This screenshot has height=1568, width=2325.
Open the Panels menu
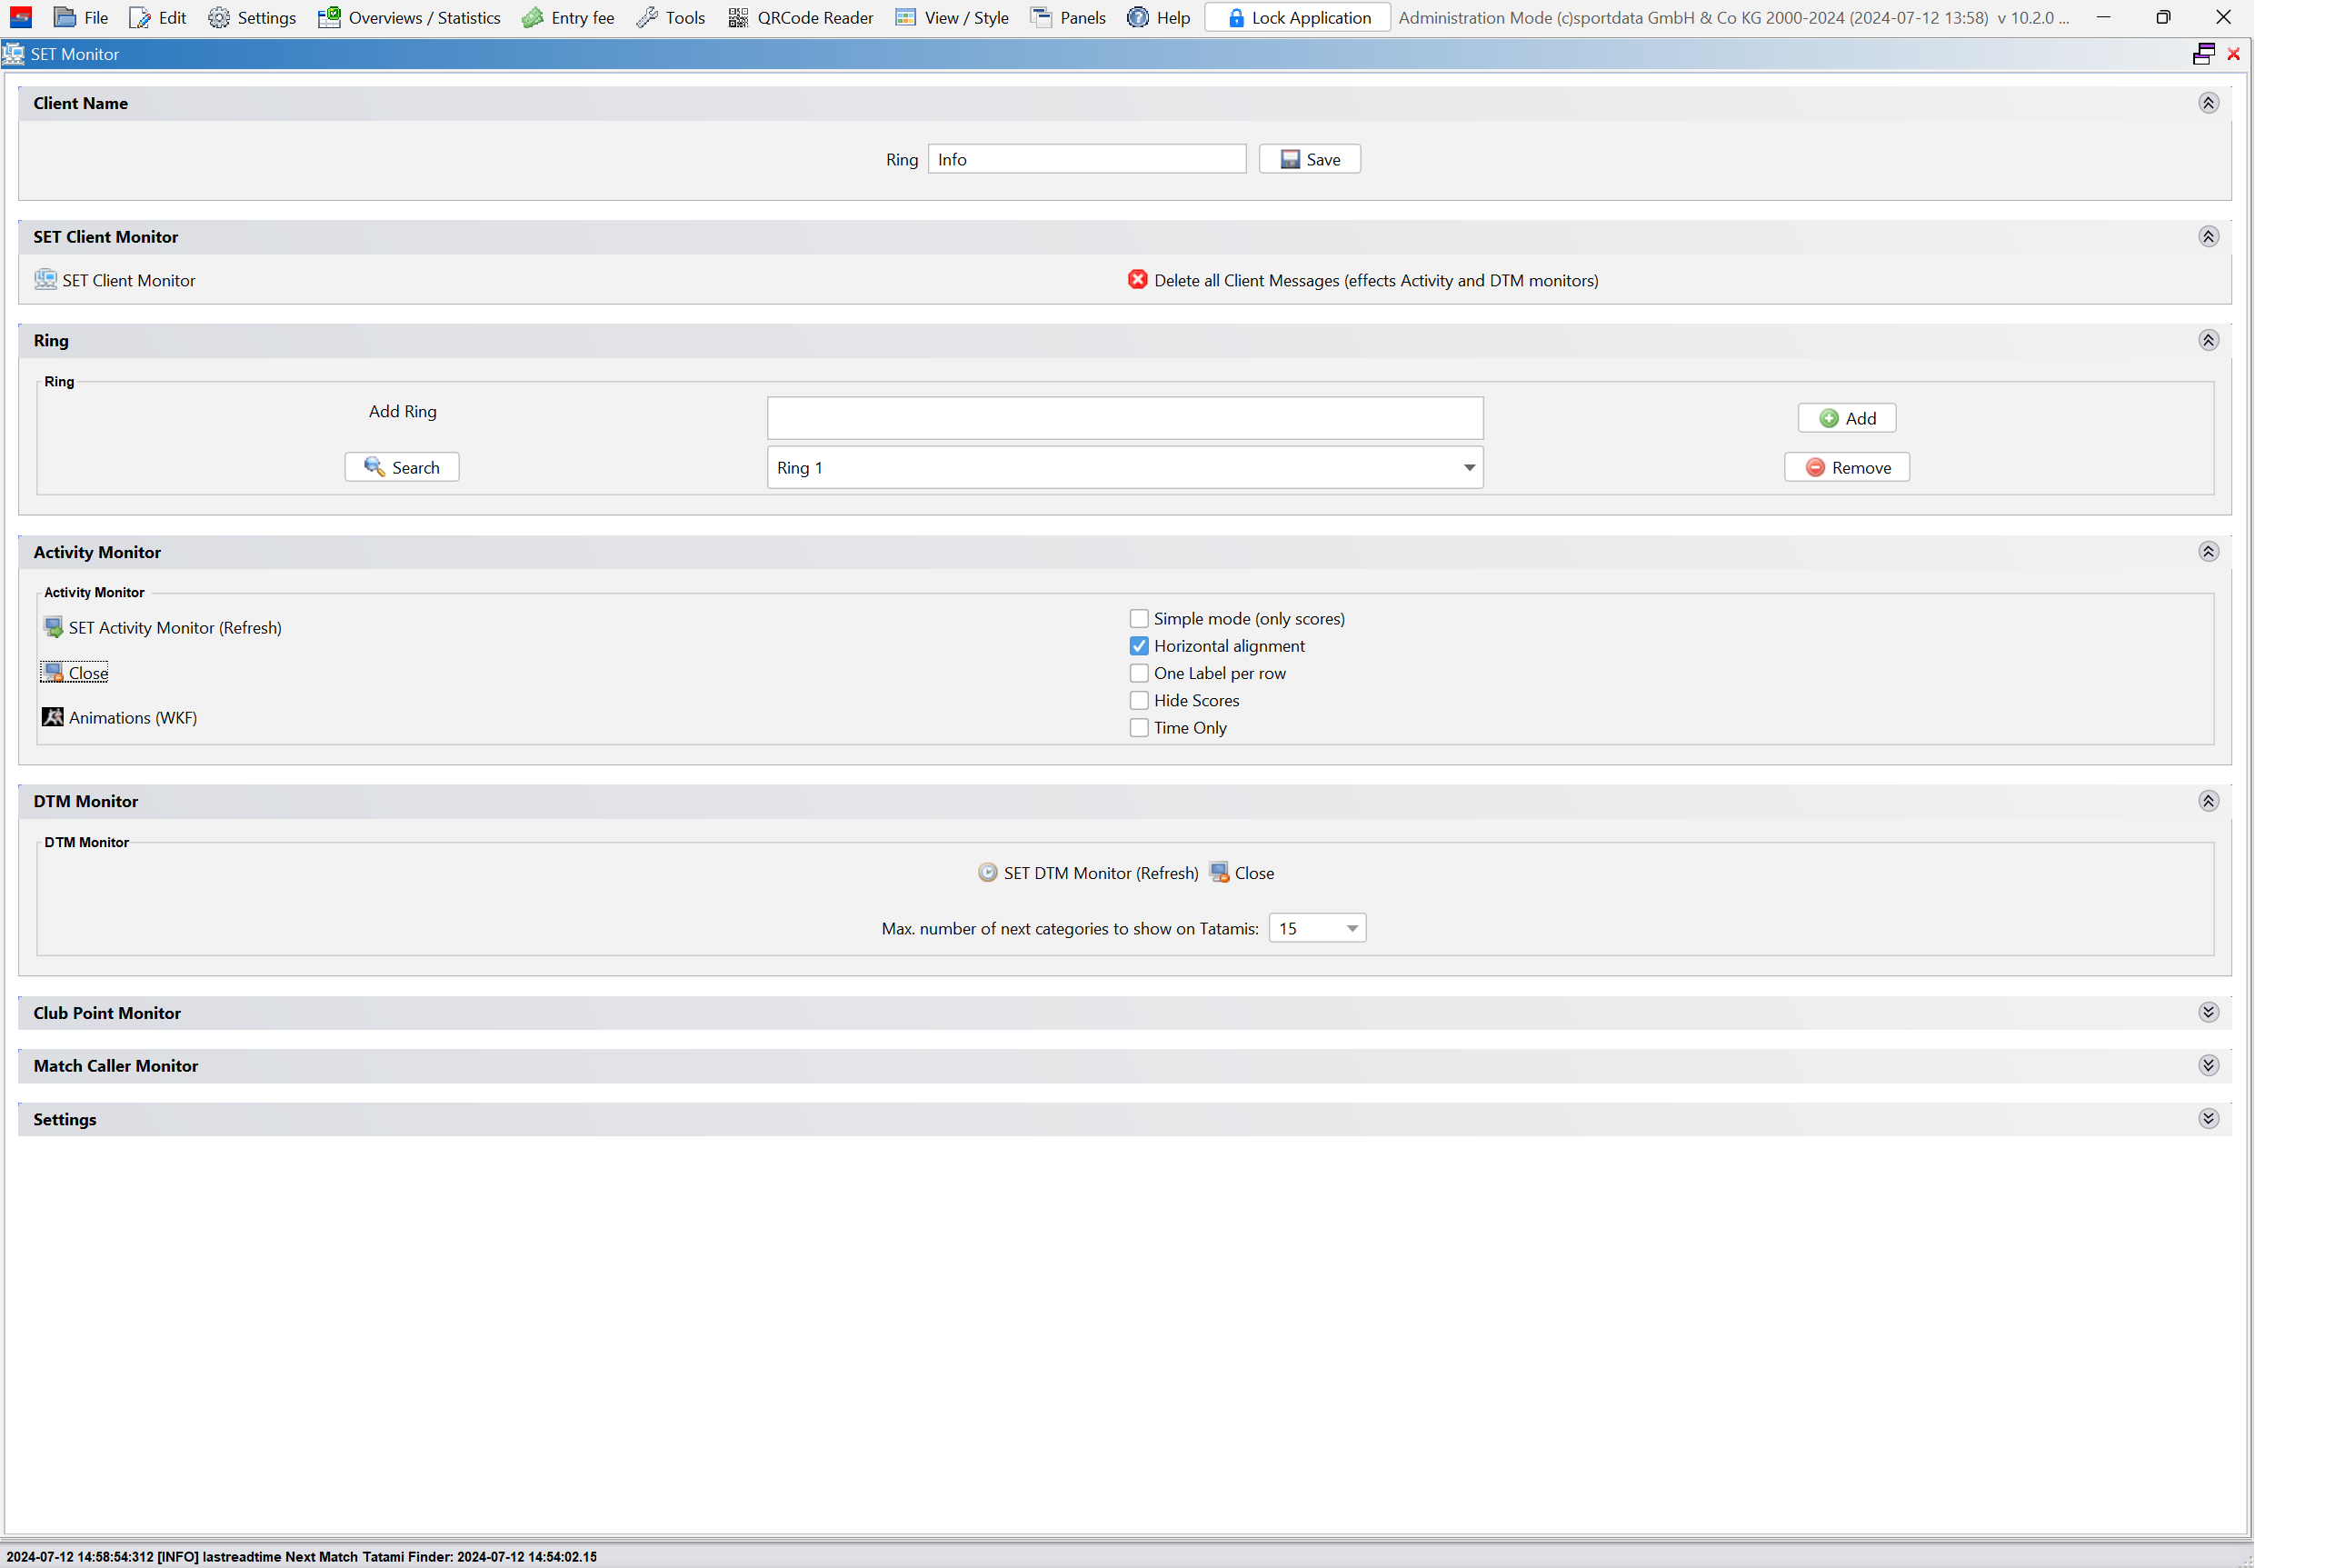click(1068, 18)
